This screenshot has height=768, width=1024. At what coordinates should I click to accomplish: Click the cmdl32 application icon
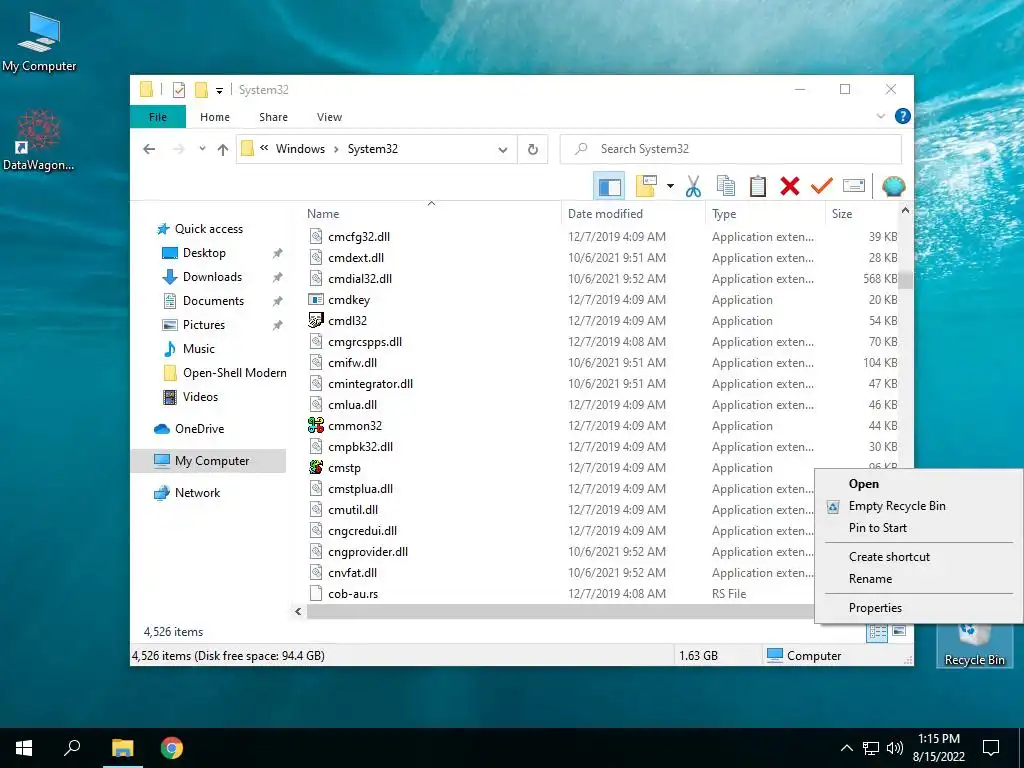point(316,321)
